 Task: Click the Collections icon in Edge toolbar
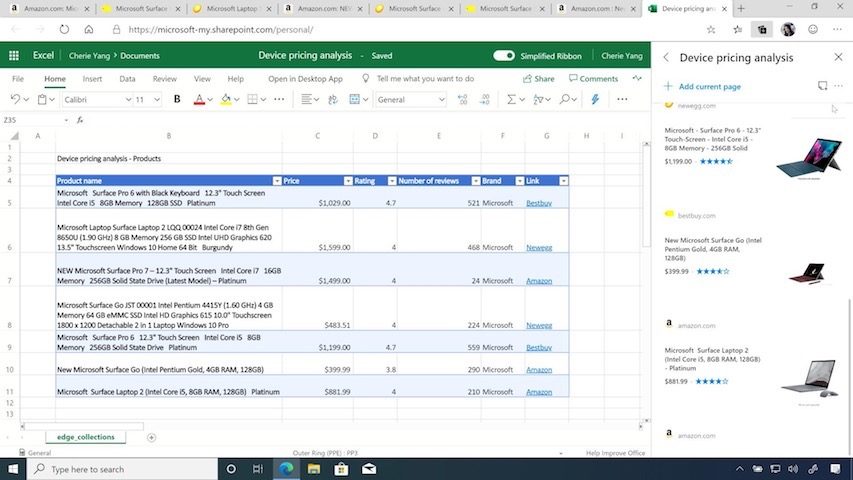point(762,30)
